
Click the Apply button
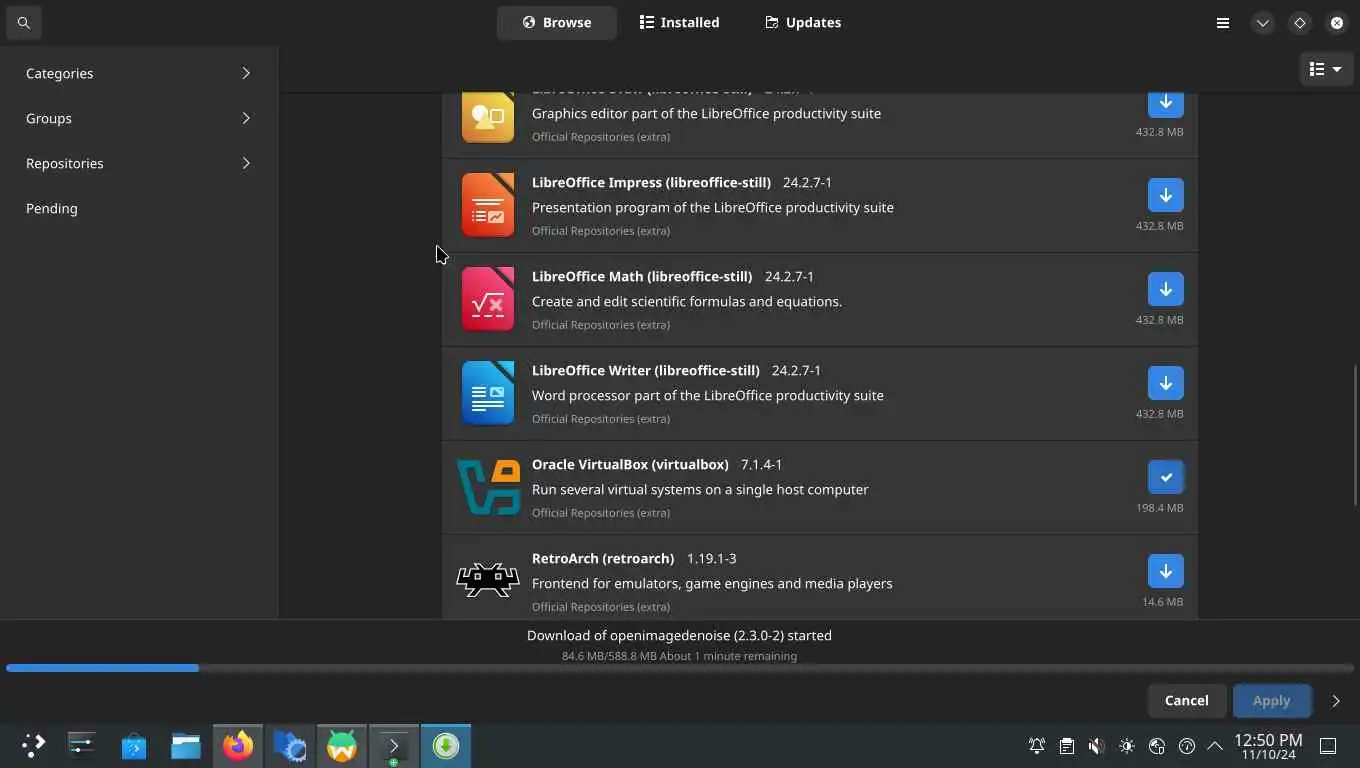[x=1271, y=701]
